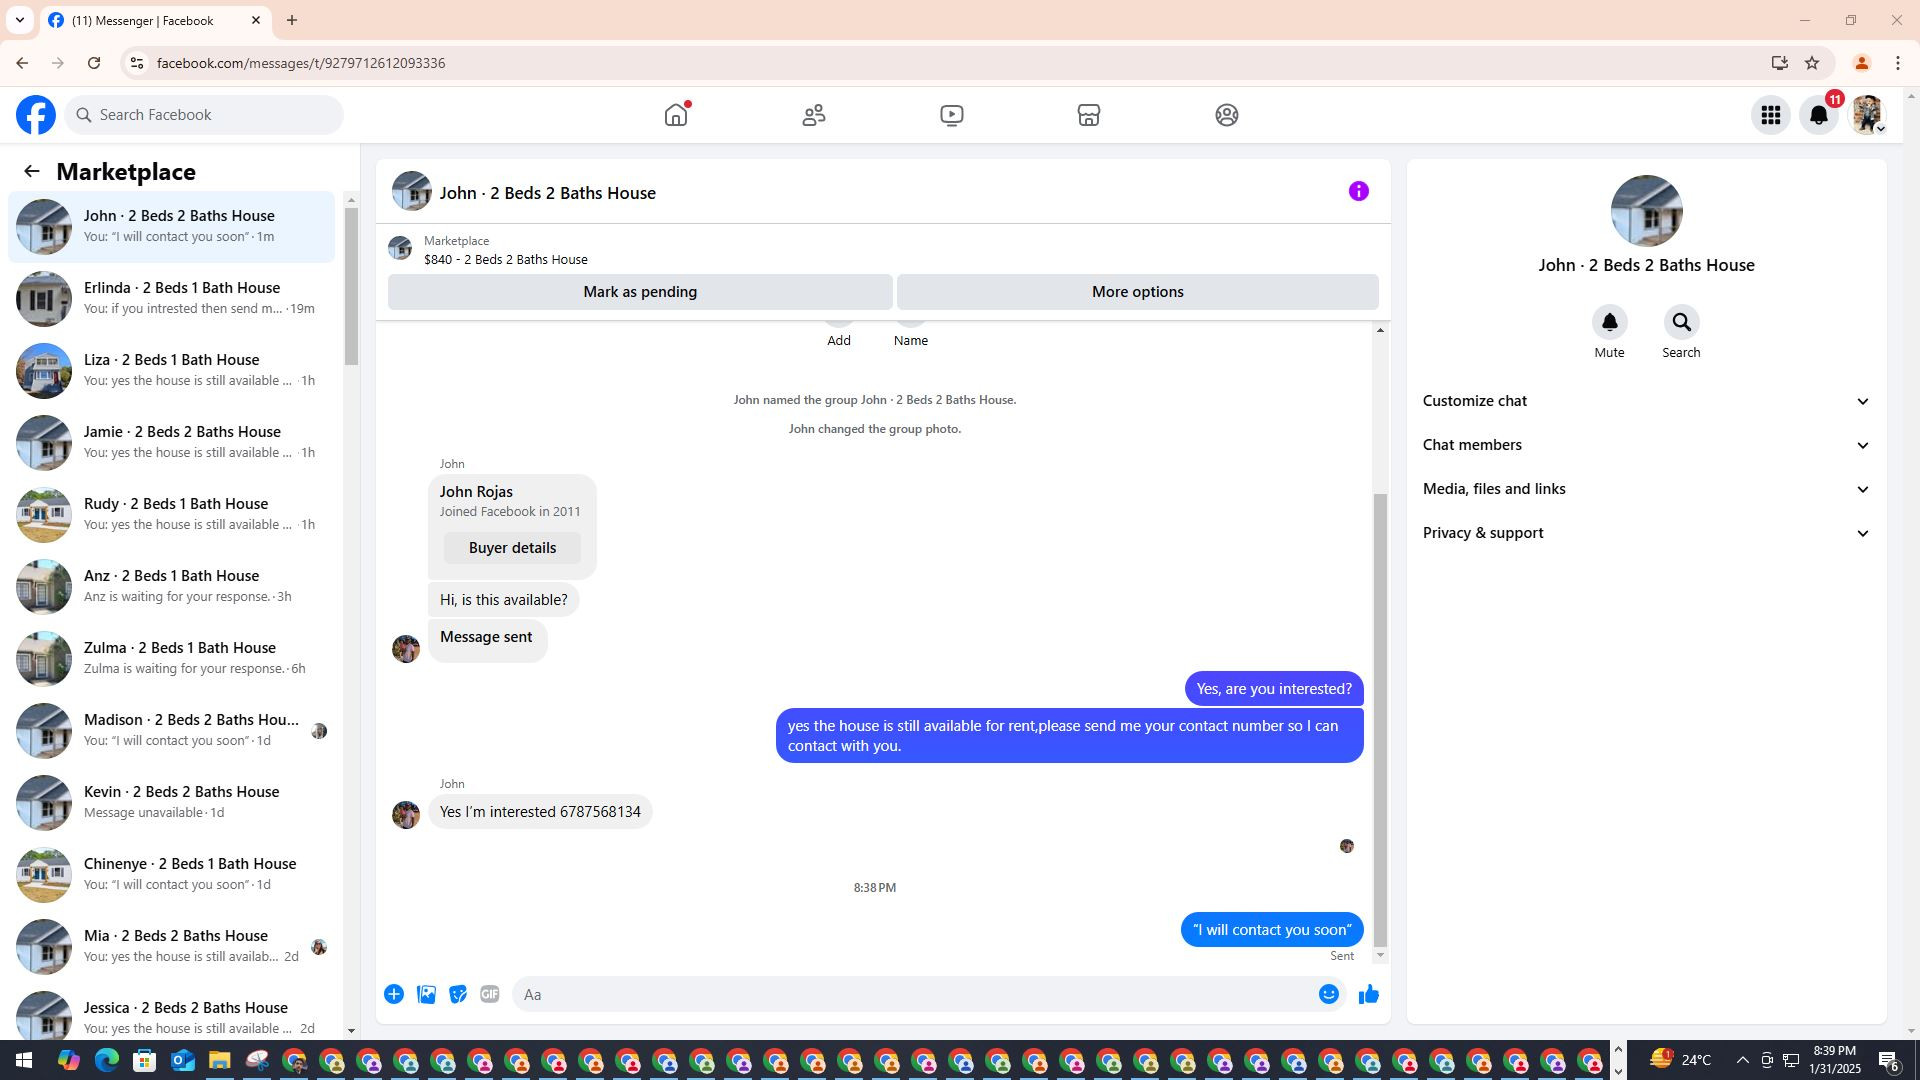Select the Messenger | Facebook browser tab
This screenshot has width=1920, height=1080.
pyautogui.click(x=155, y=20)
